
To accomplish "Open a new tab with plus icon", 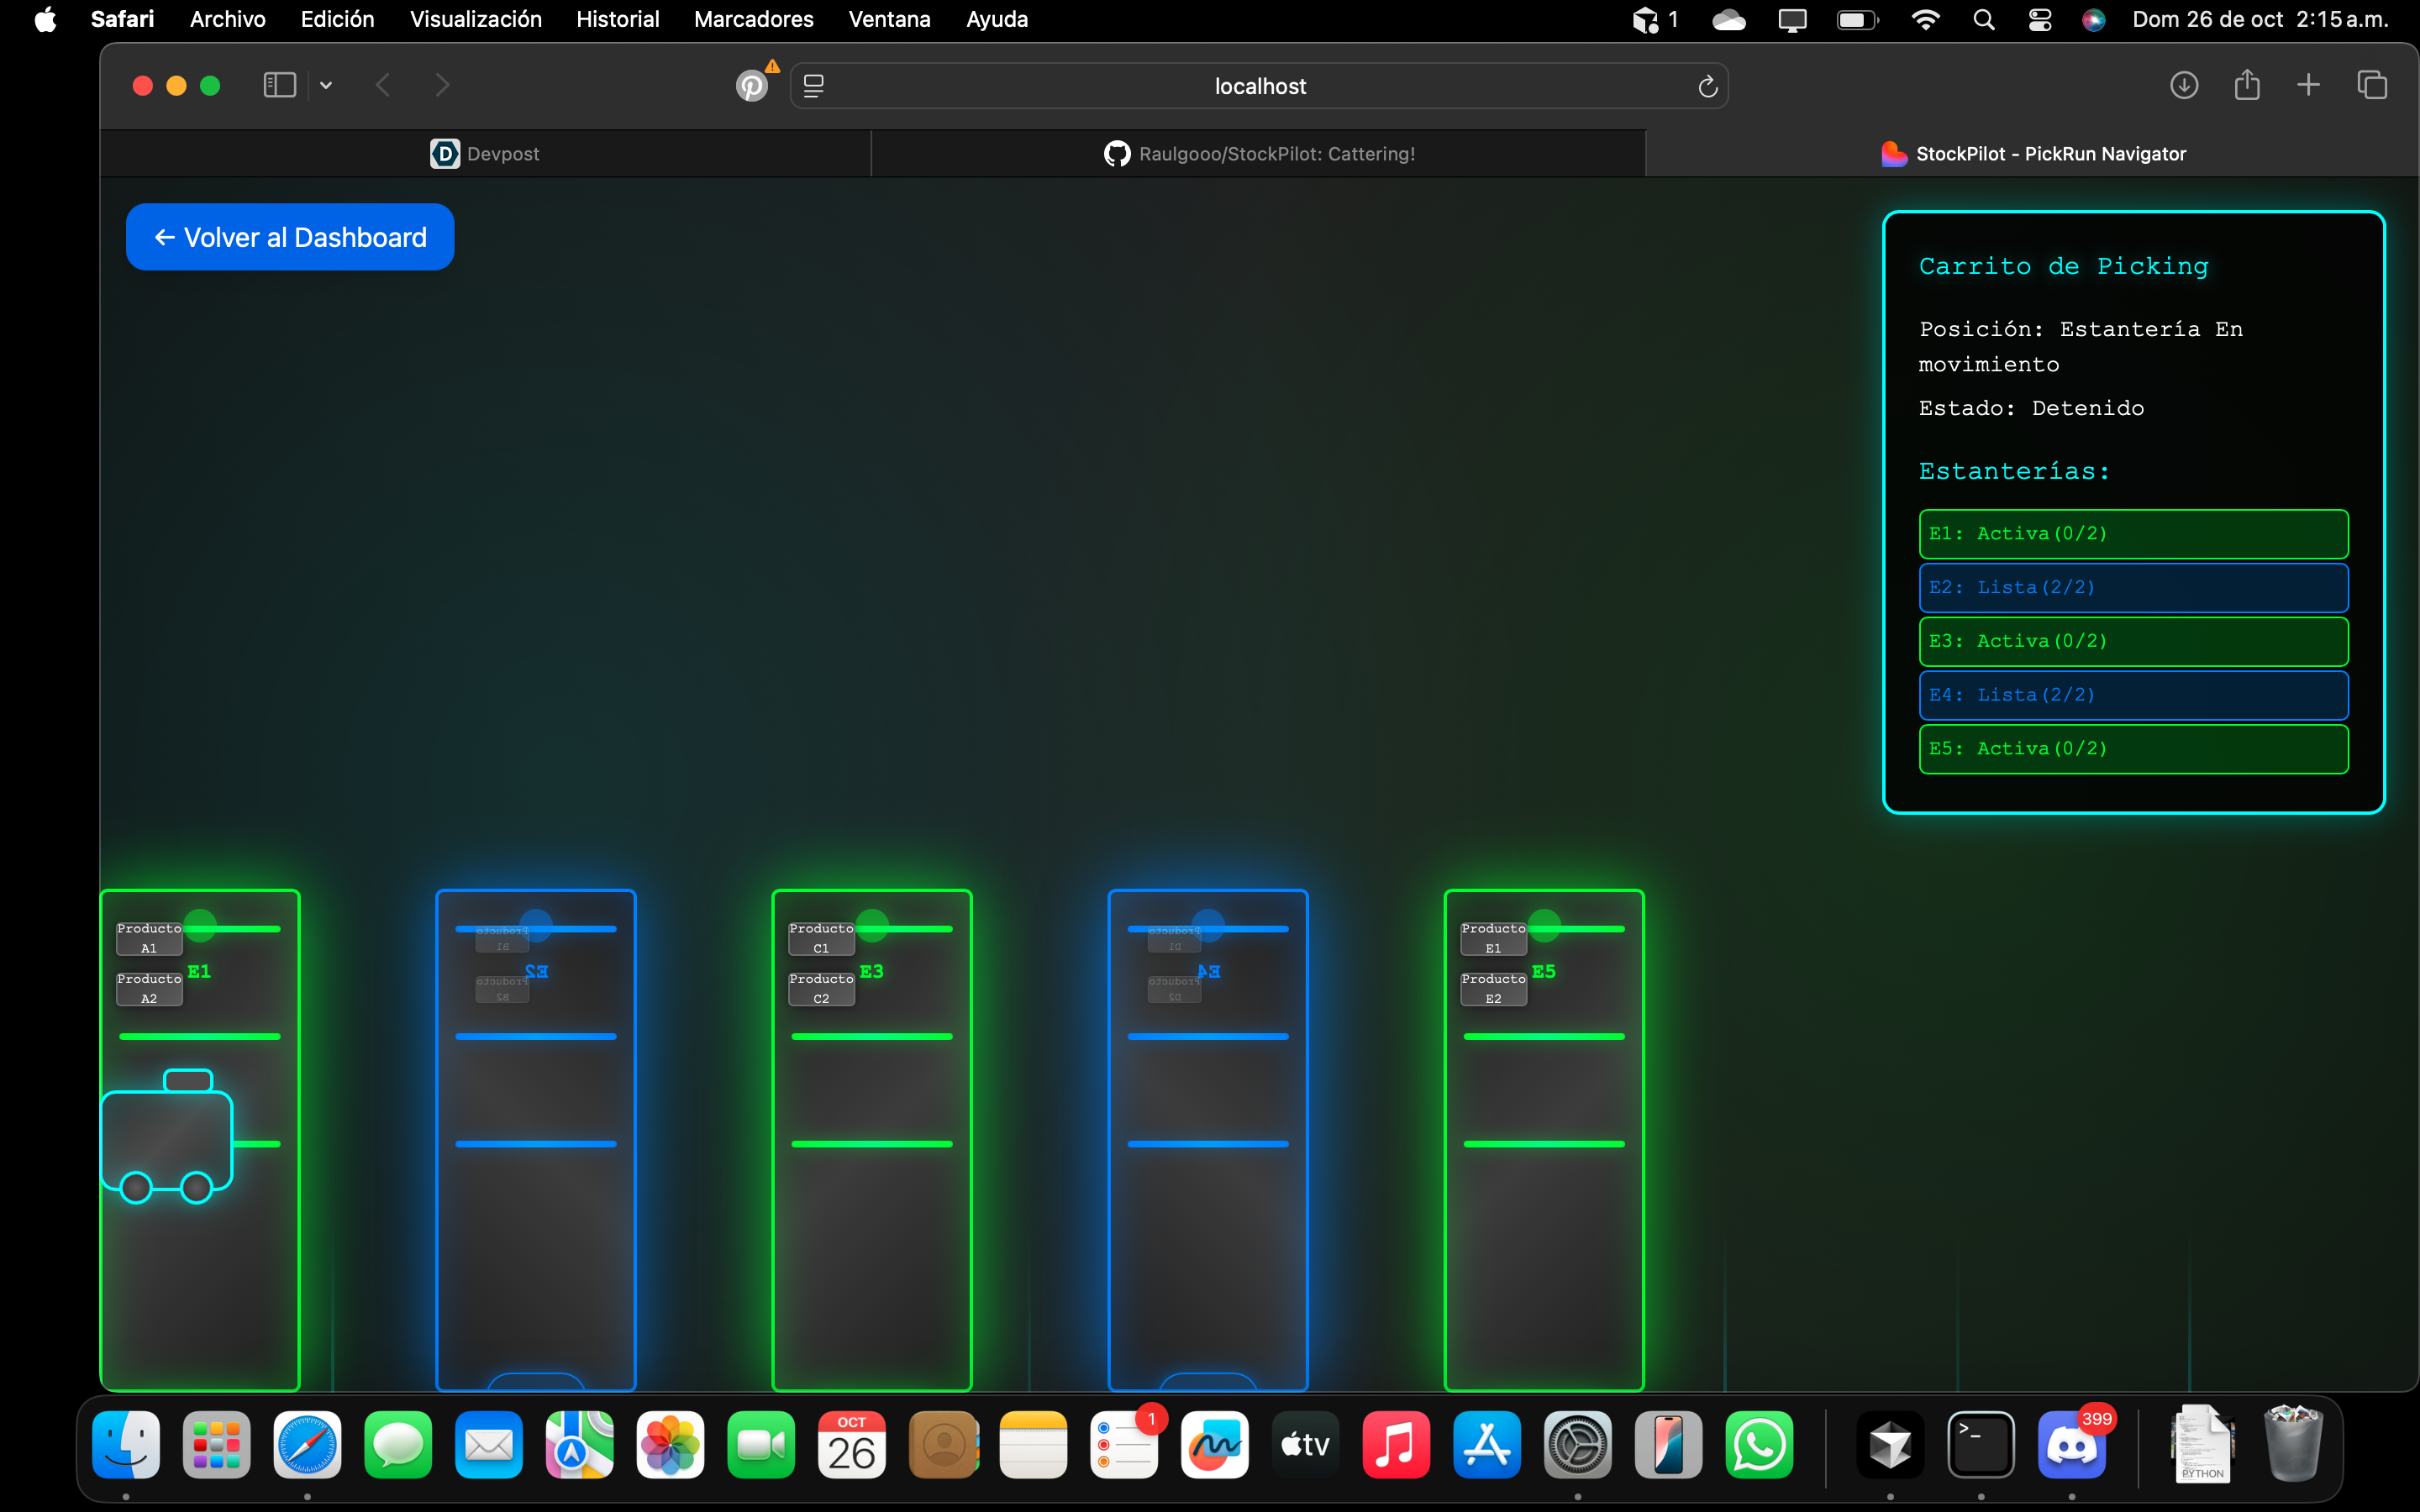I will pos(2308,85).
